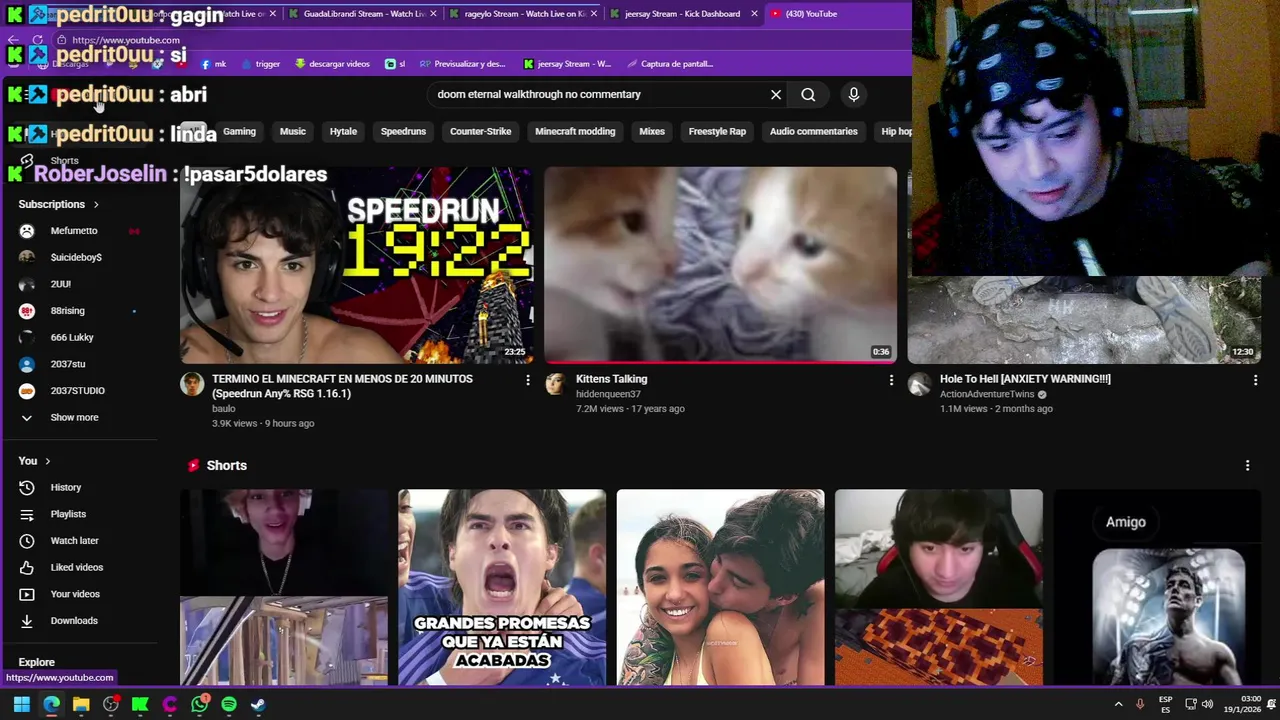Open the Captura de pantall... bookmark
The height and width of the screenshot is (720, 1280).
coord(669,64)
